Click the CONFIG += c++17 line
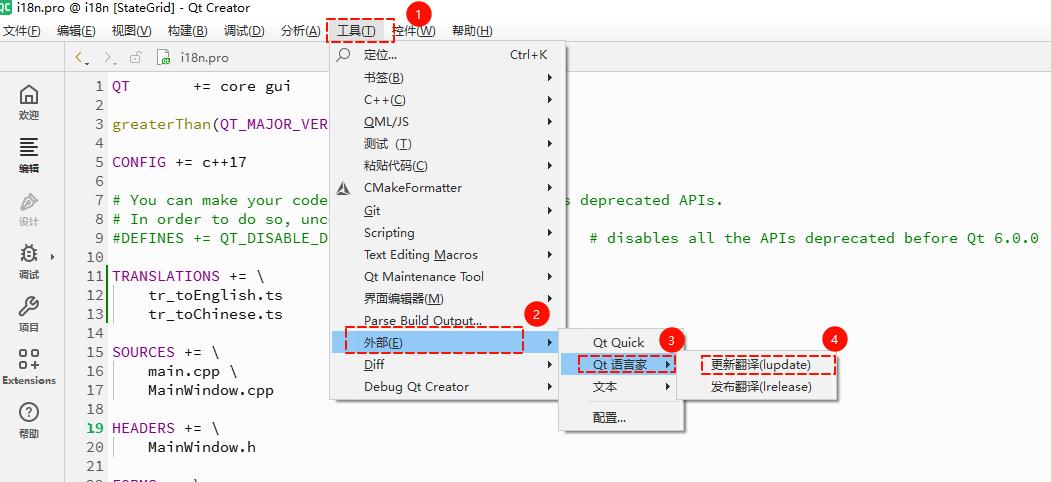The width and height of the screenshot is (1051, 482). [179, 162]
